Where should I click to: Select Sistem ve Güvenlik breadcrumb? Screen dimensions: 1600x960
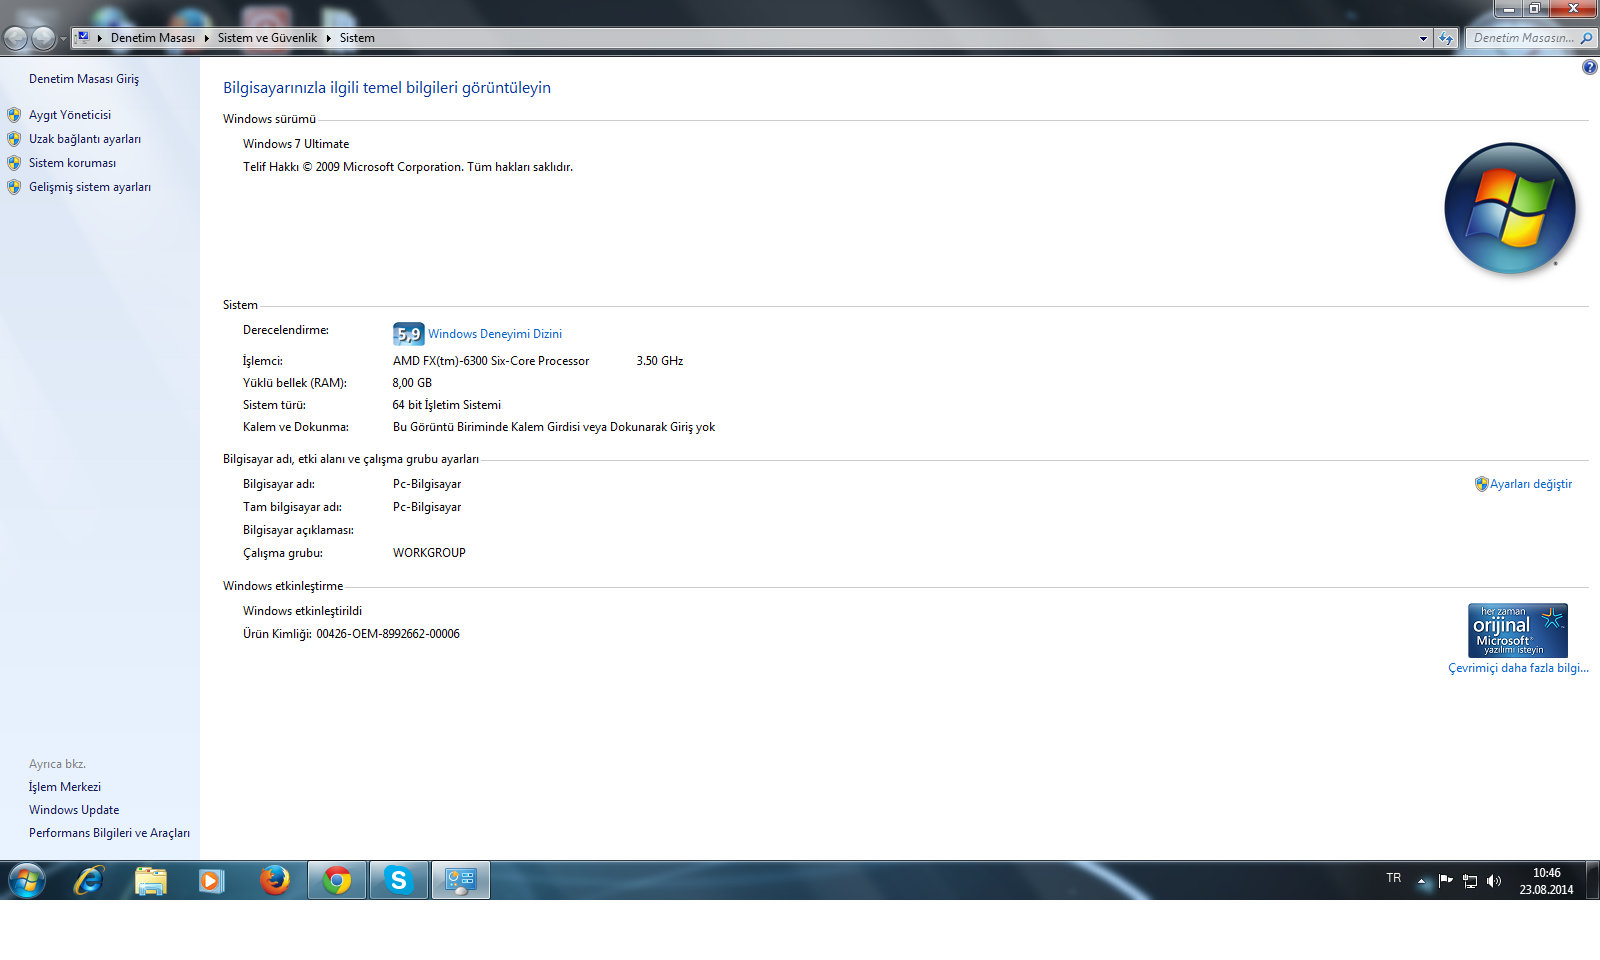(267, 38)
